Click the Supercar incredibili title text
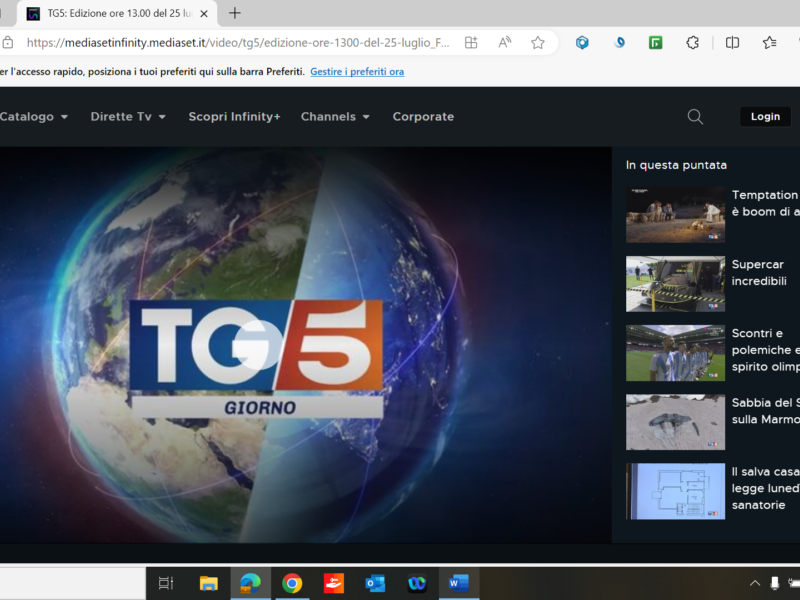 click(759, 272)
